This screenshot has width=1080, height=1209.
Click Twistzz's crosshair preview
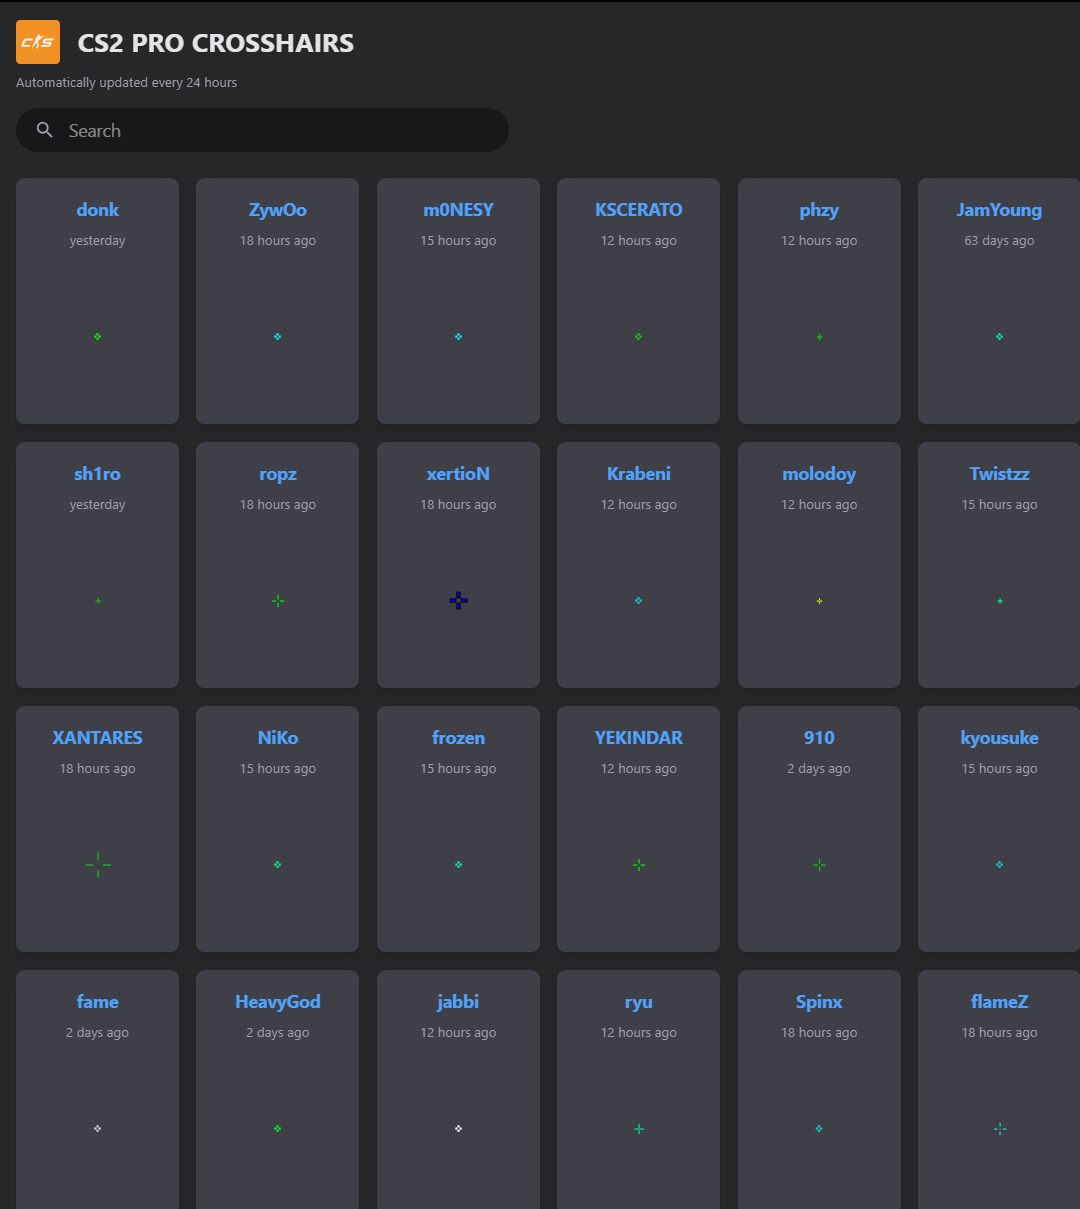(x=999, y=601)
